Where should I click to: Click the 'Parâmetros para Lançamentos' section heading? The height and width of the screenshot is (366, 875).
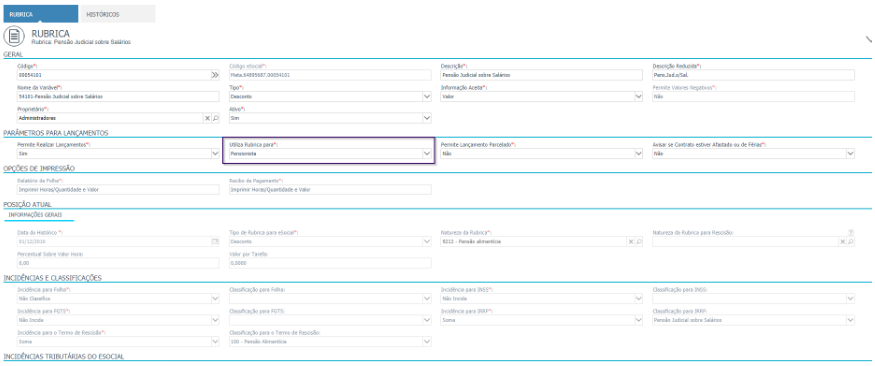tap(56, 133)
